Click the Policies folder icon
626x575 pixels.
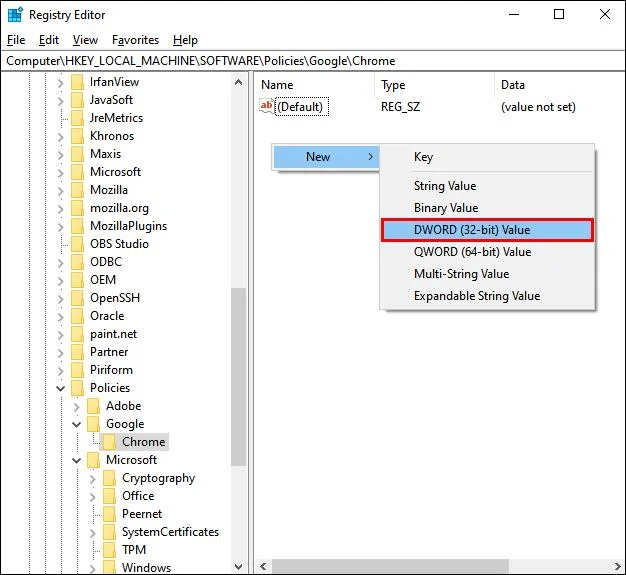click(x=77, y=388)
